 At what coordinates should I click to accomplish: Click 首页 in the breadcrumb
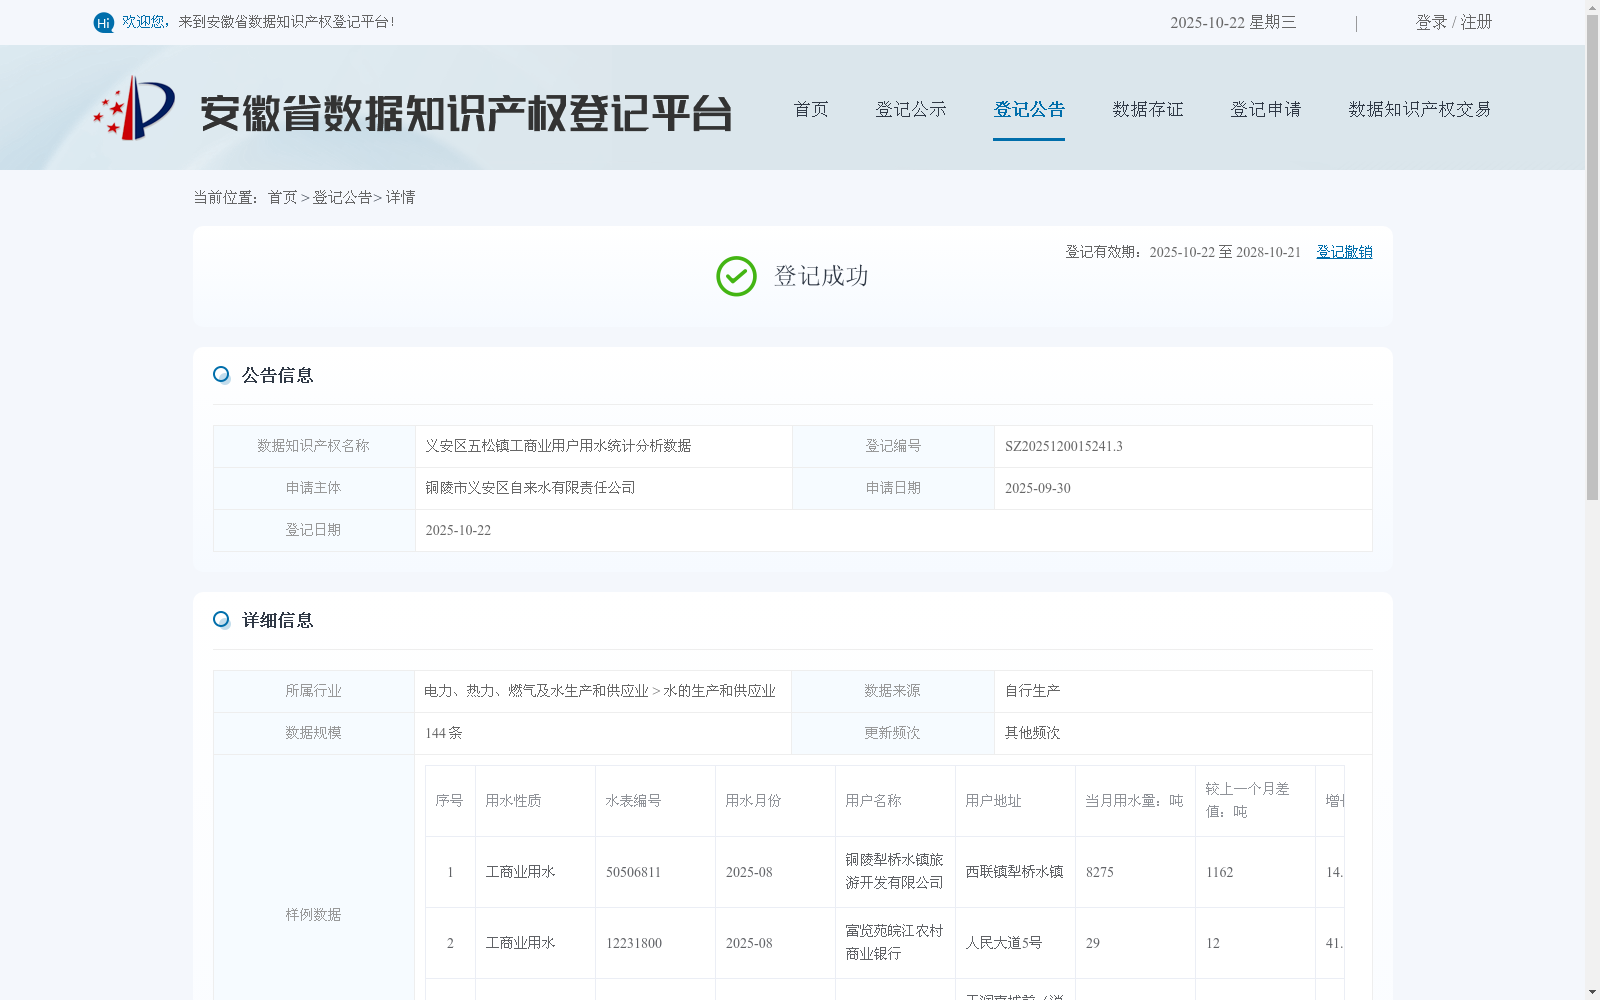(x=282, y=198)
